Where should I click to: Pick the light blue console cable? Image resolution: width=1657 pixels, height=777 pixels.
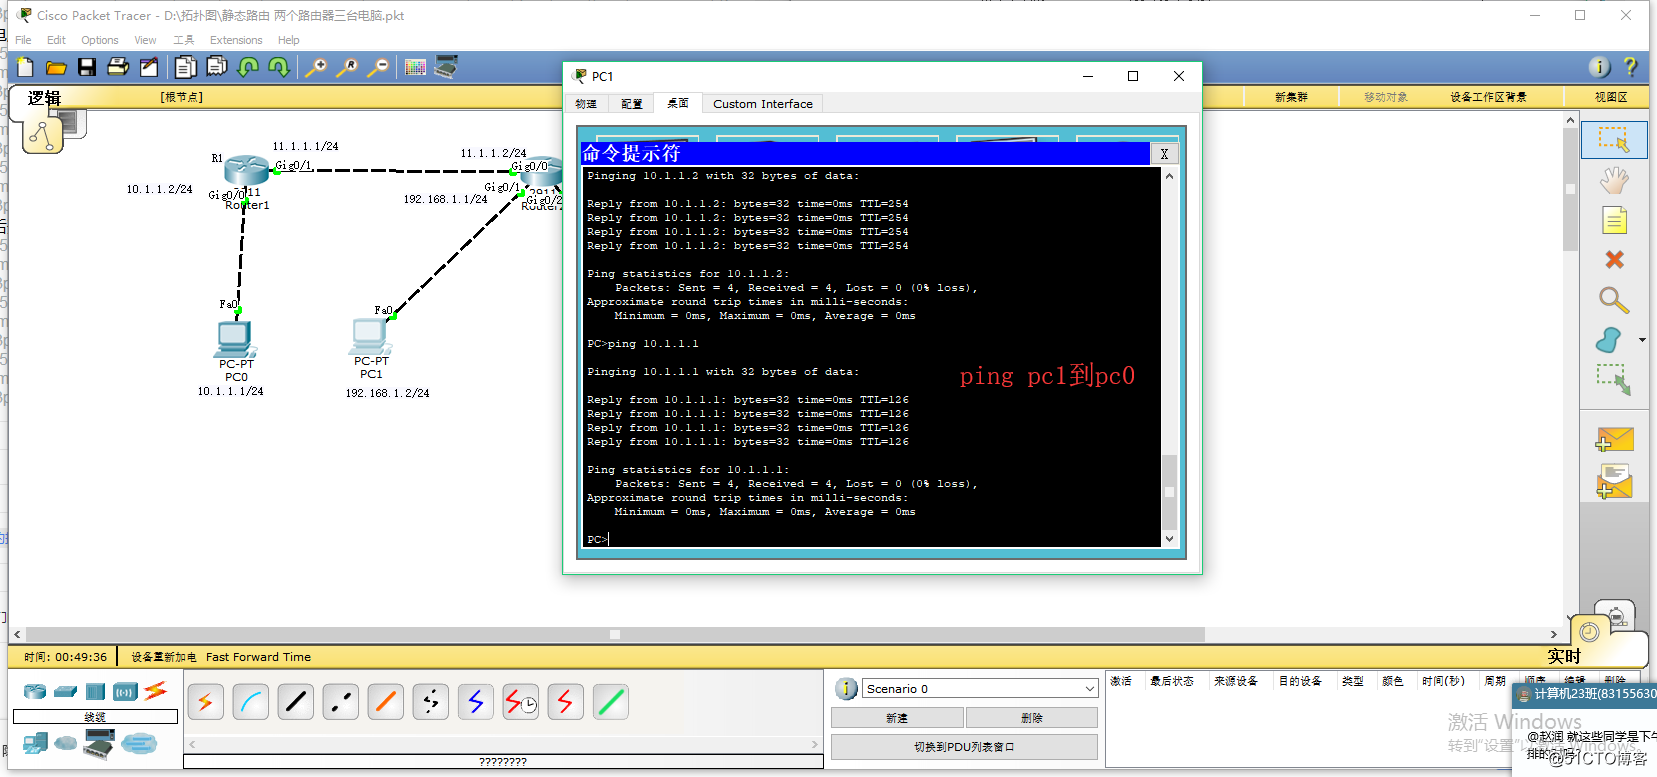251,702
